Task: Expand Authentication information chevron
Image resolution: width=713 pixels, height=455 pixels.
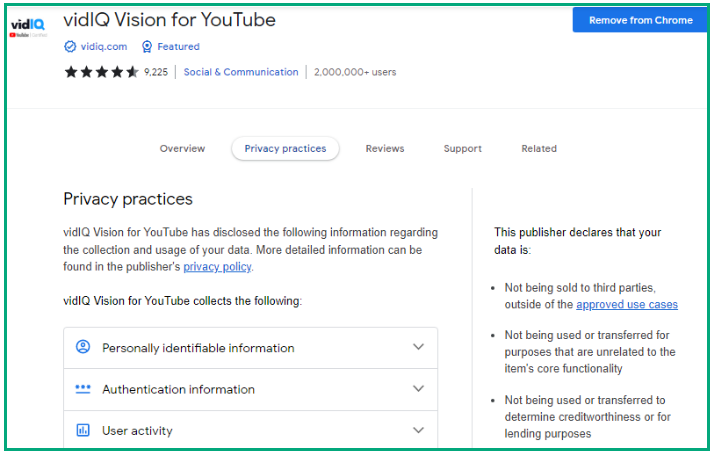Action: tap(418, 389)
